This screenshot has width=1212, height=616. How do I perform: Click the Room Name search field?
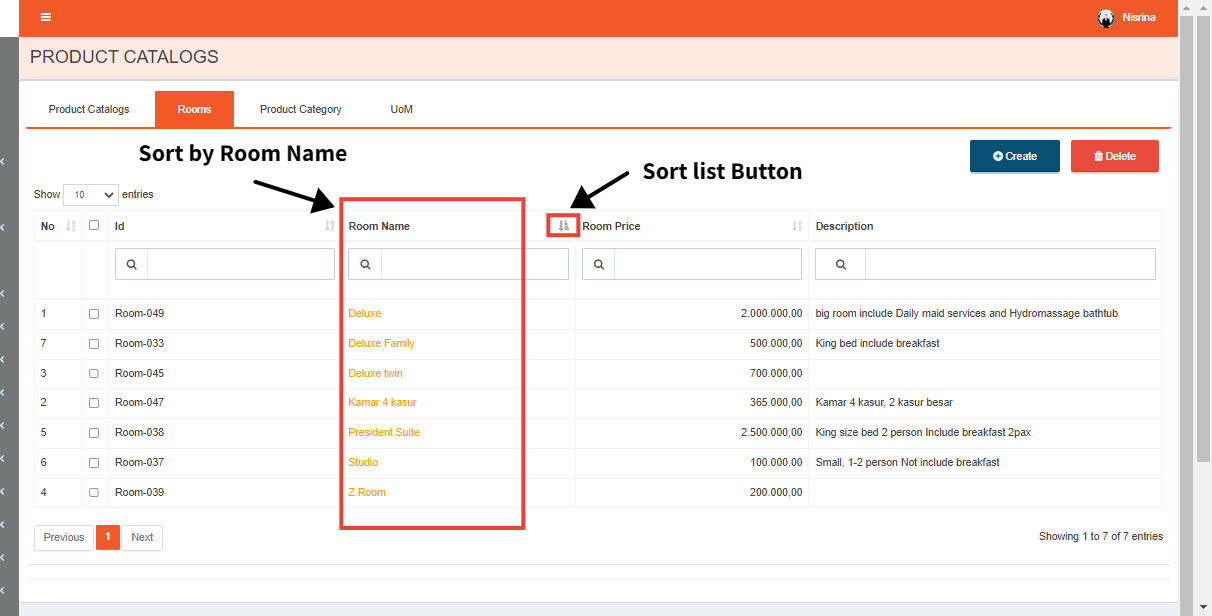(x=474, y=264)
